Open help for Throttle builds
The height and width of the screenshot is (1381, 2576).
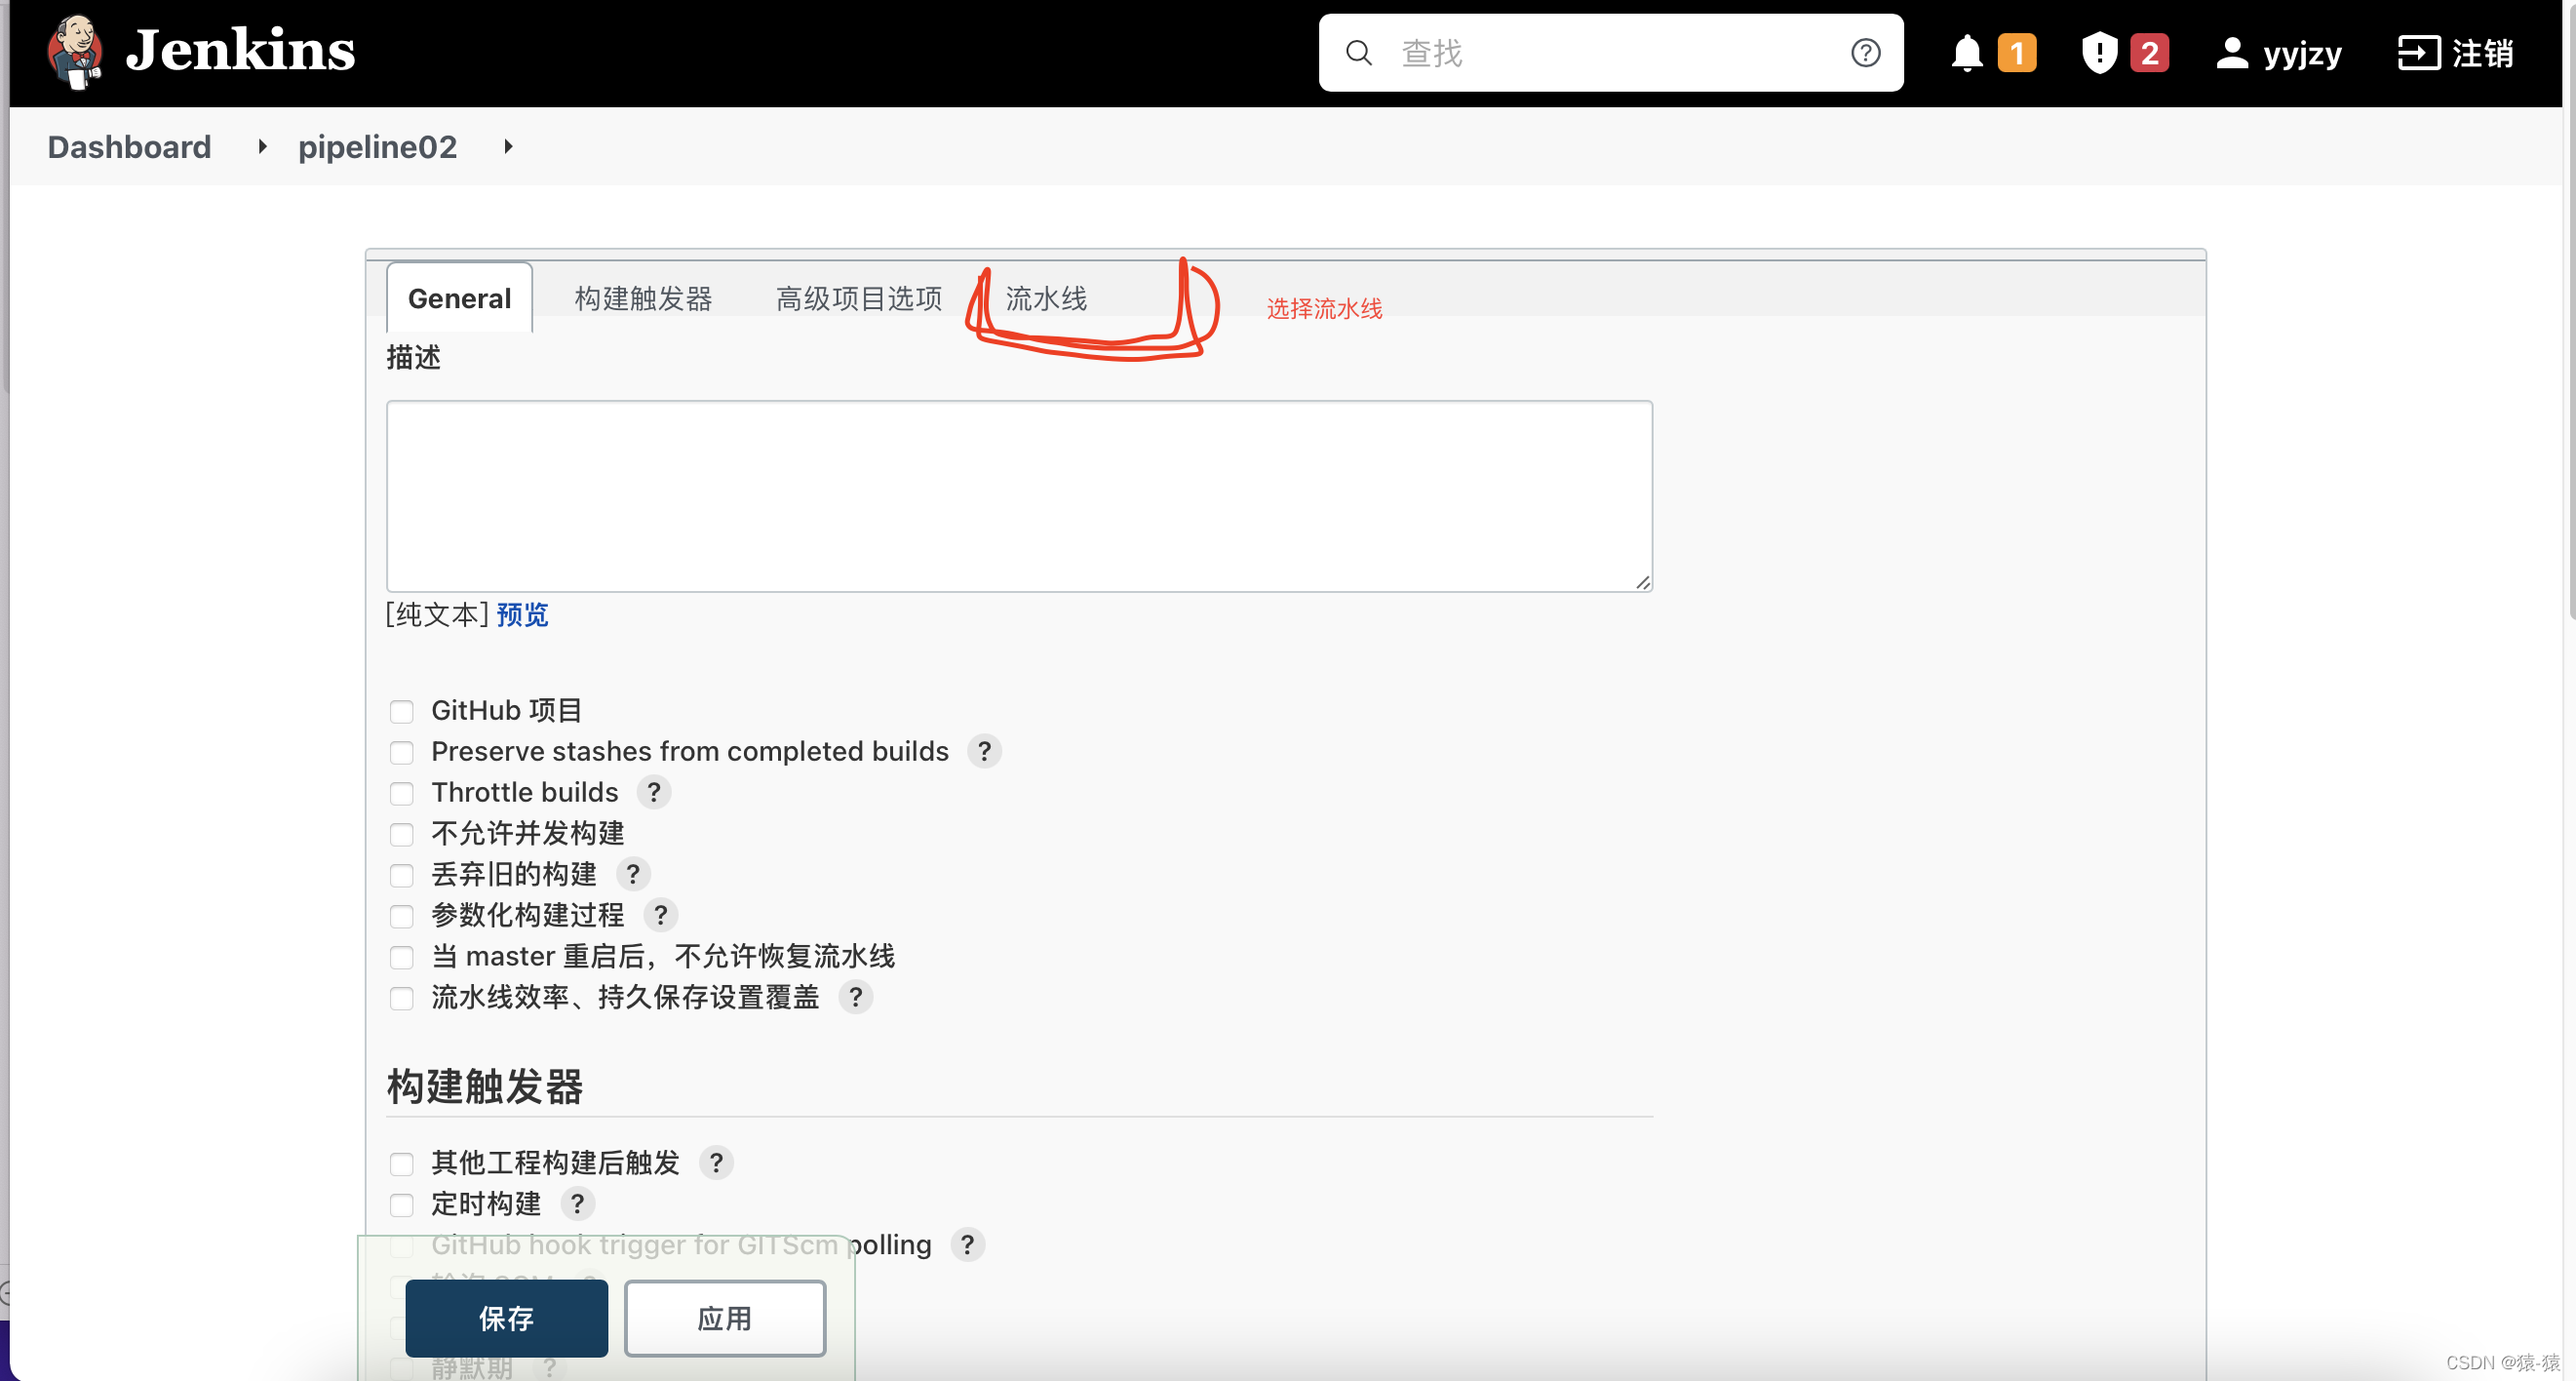pyautogui.click(x=654, y=792)
